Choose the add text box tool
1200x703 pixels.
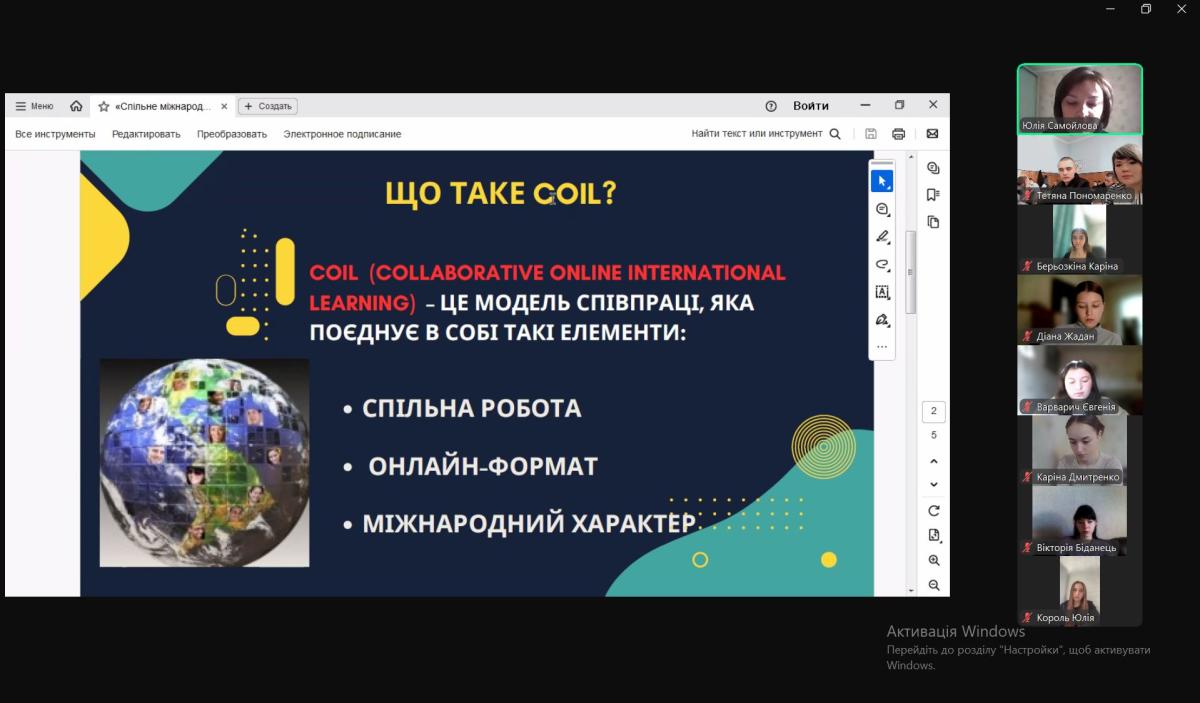tap(882, 293)
